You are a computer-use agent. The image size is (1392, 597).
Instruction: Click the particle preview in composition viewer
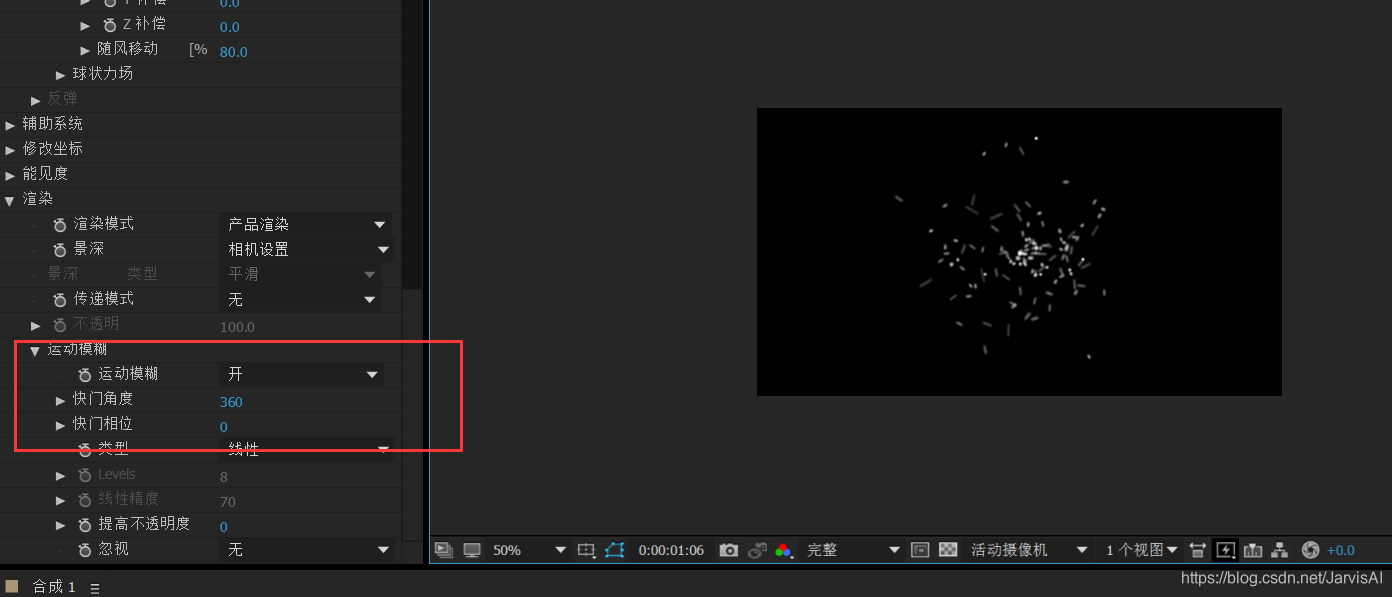1019,252
